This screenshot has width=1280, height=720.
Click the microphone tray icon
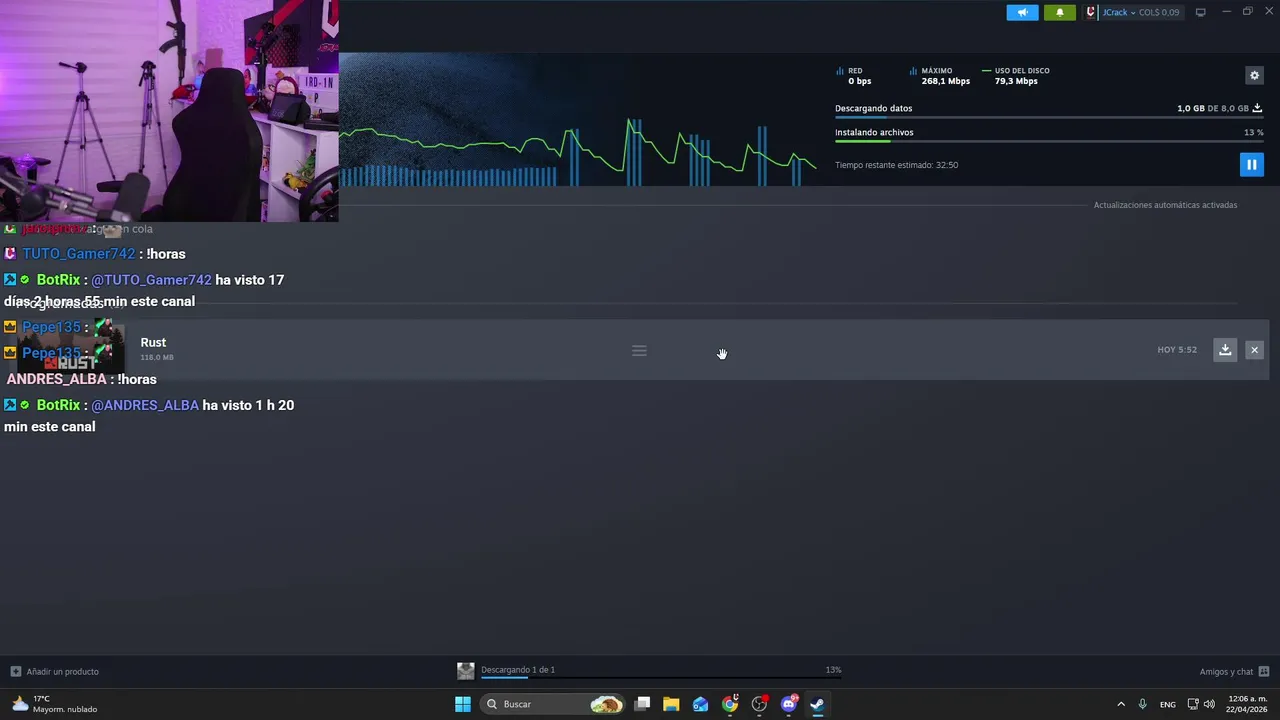point(1143,704)
